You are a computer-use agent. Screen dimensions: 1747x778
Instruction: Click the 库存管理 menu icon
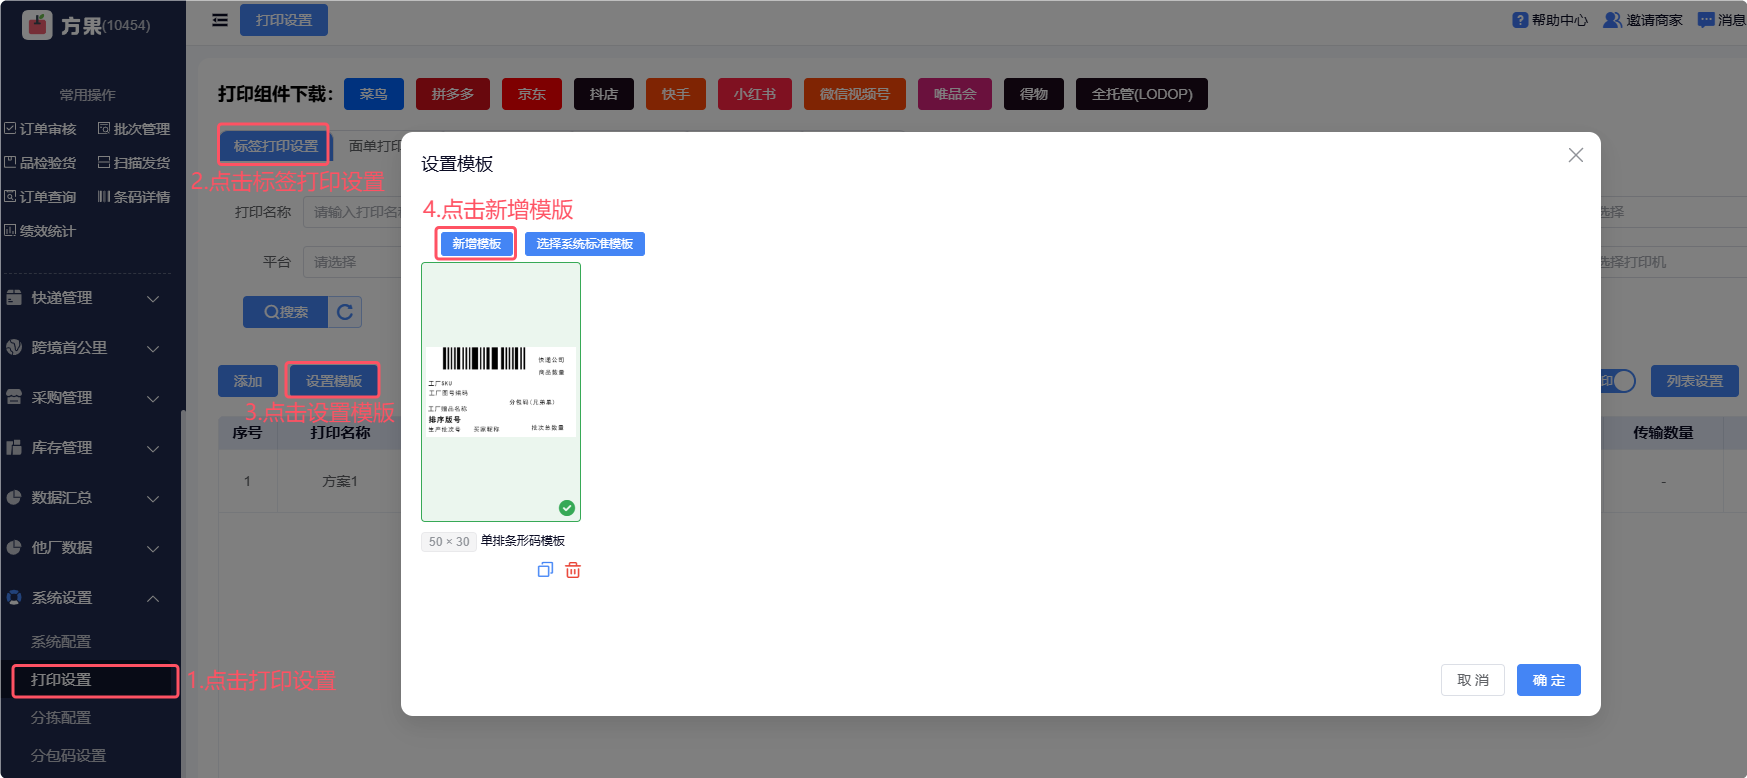tap(14, 448)
